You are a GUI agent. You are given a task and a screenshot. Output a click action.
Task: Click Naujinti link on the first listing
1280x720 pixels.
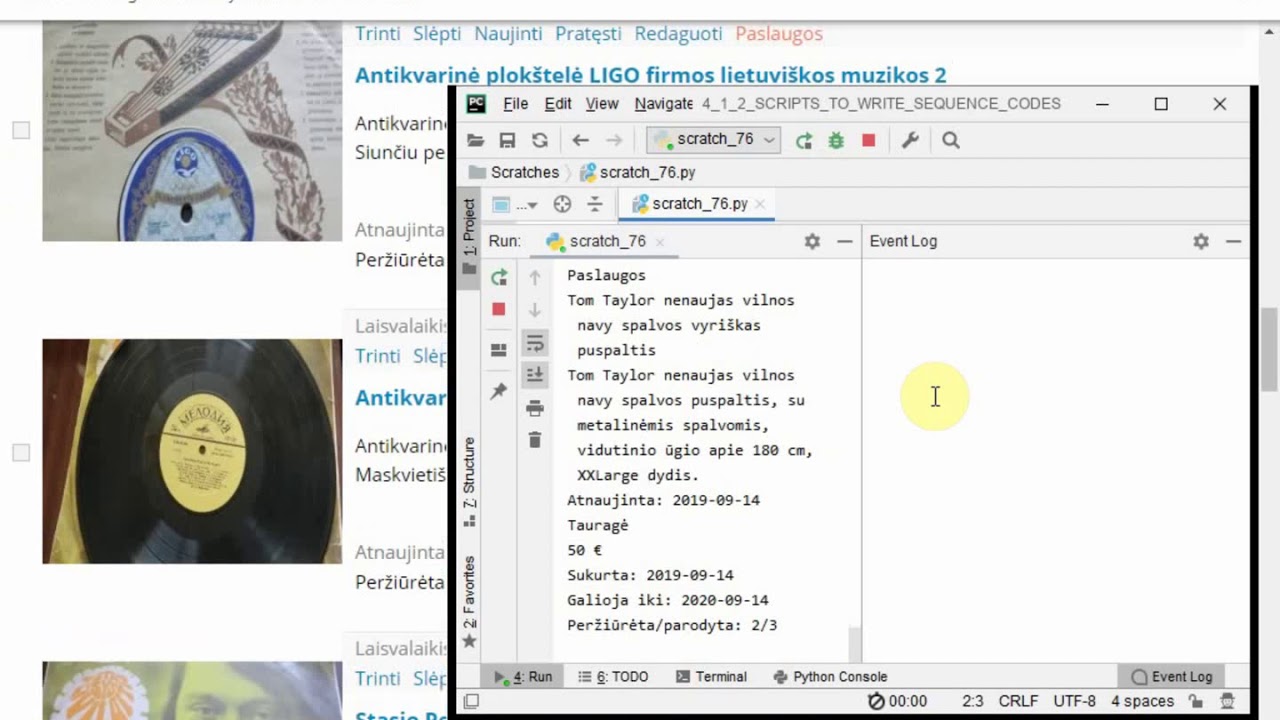tap(508, 33)
